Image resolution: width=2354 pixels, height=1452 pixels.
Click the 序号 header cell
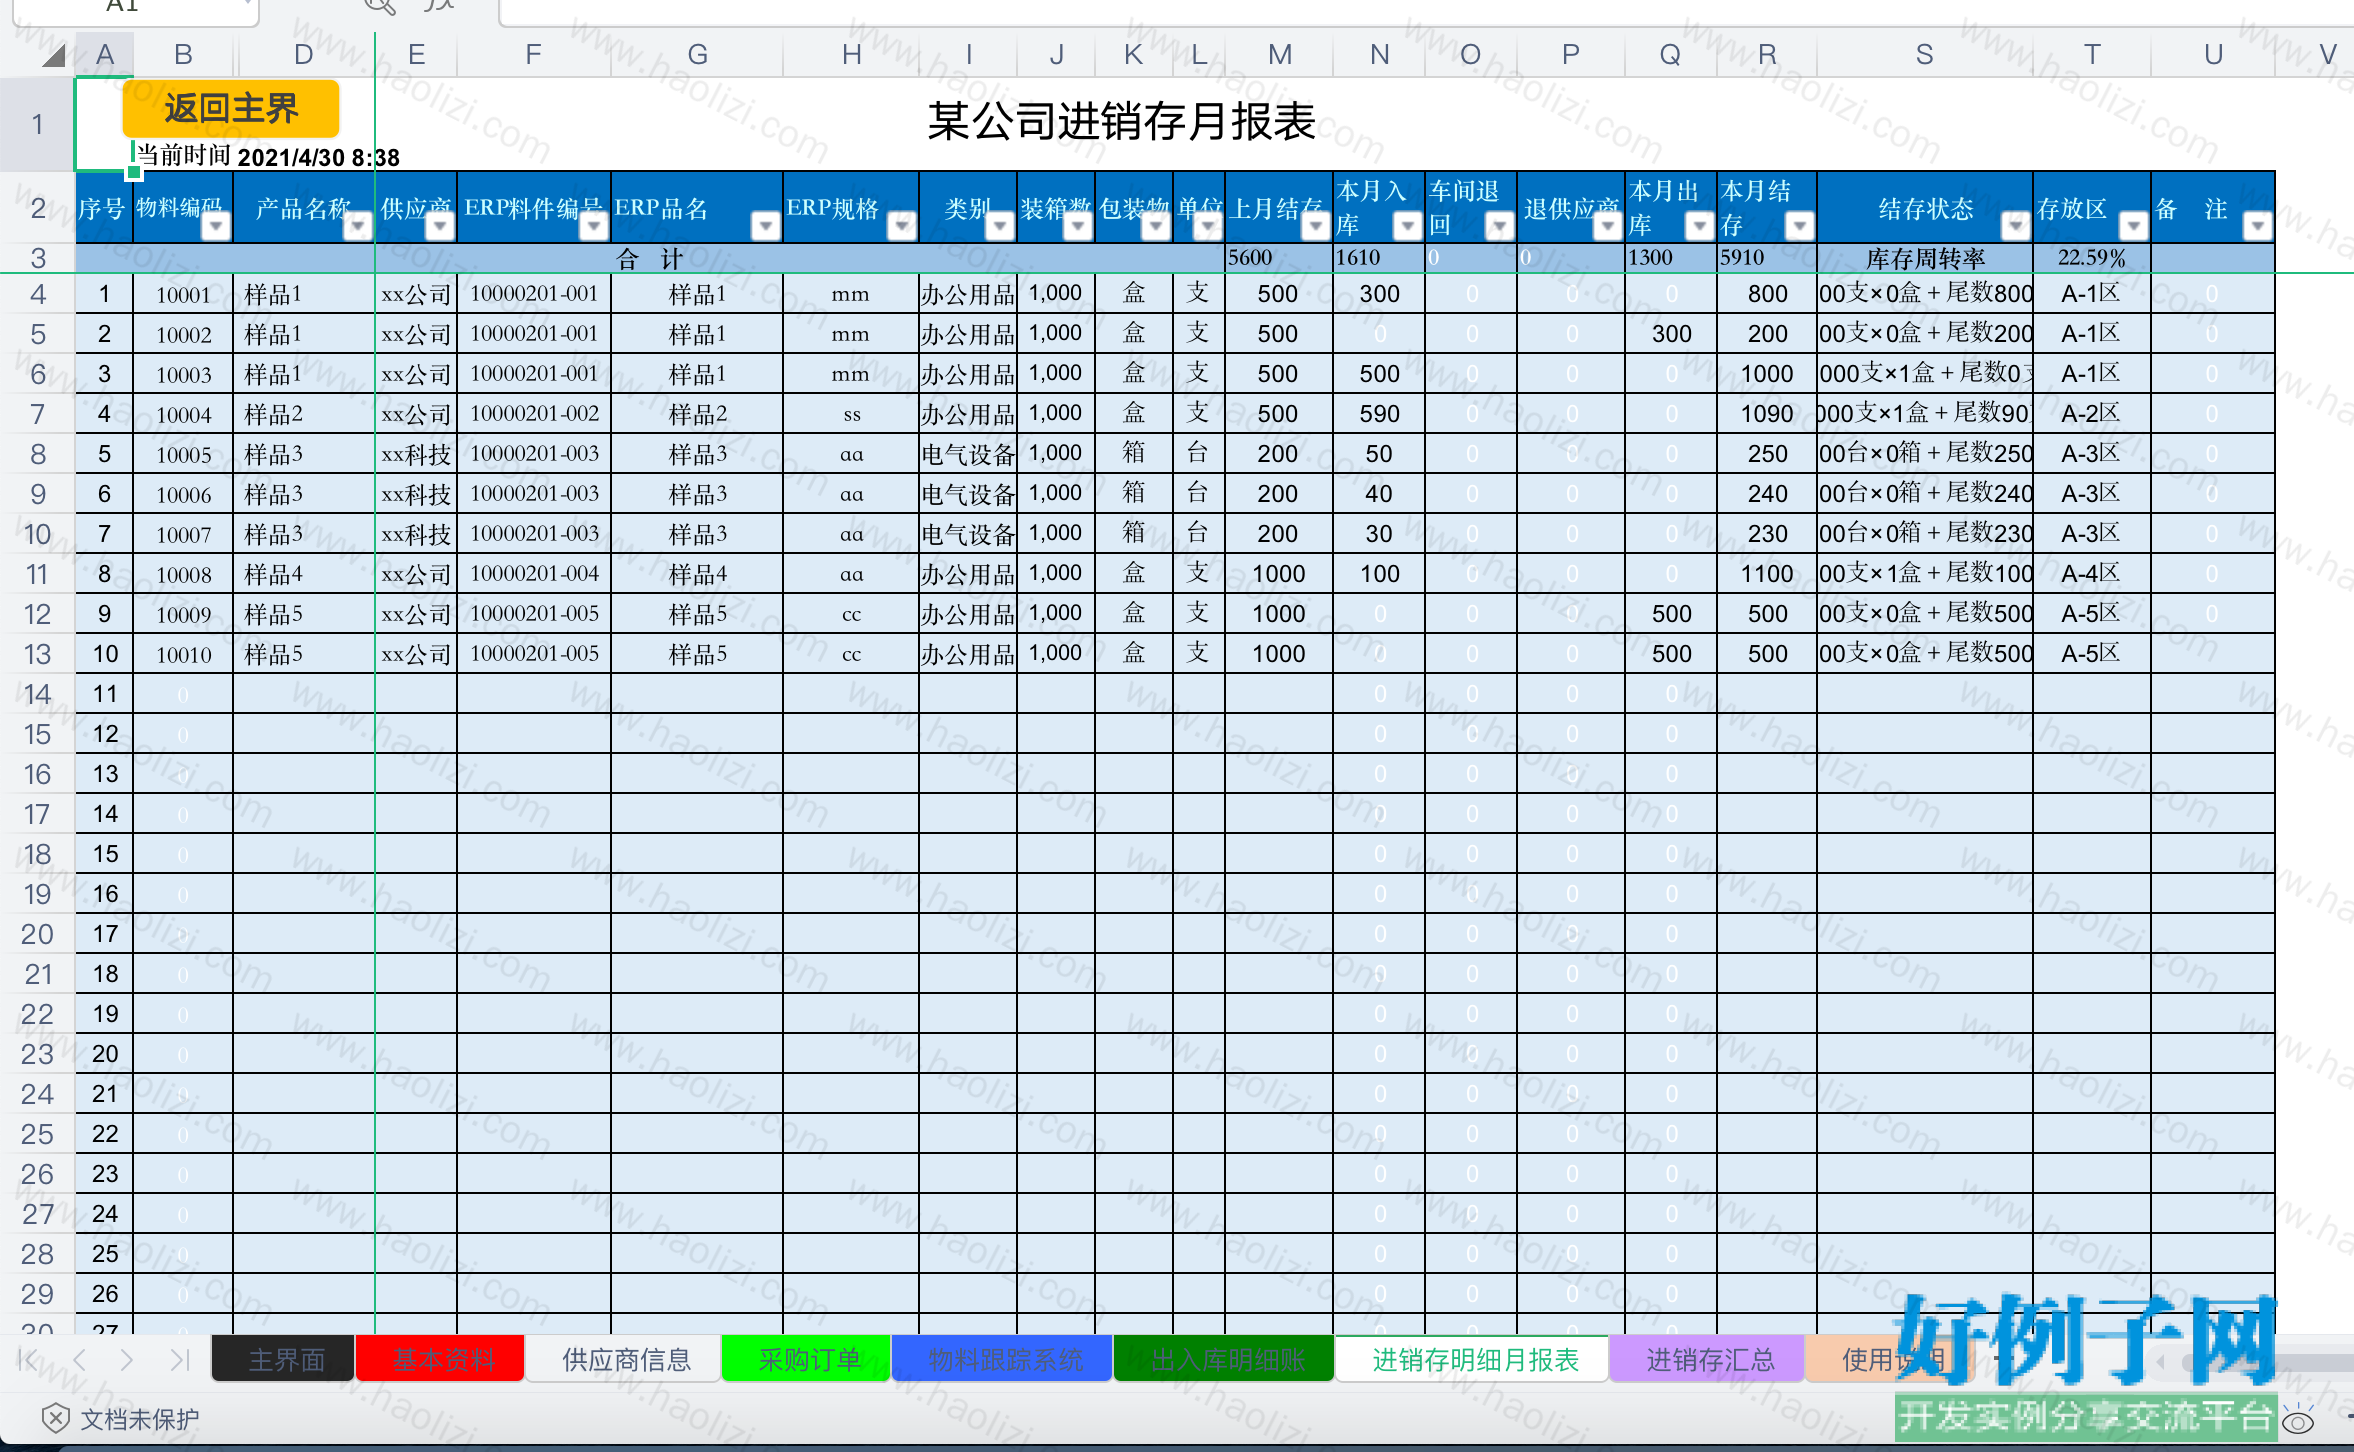103,208
